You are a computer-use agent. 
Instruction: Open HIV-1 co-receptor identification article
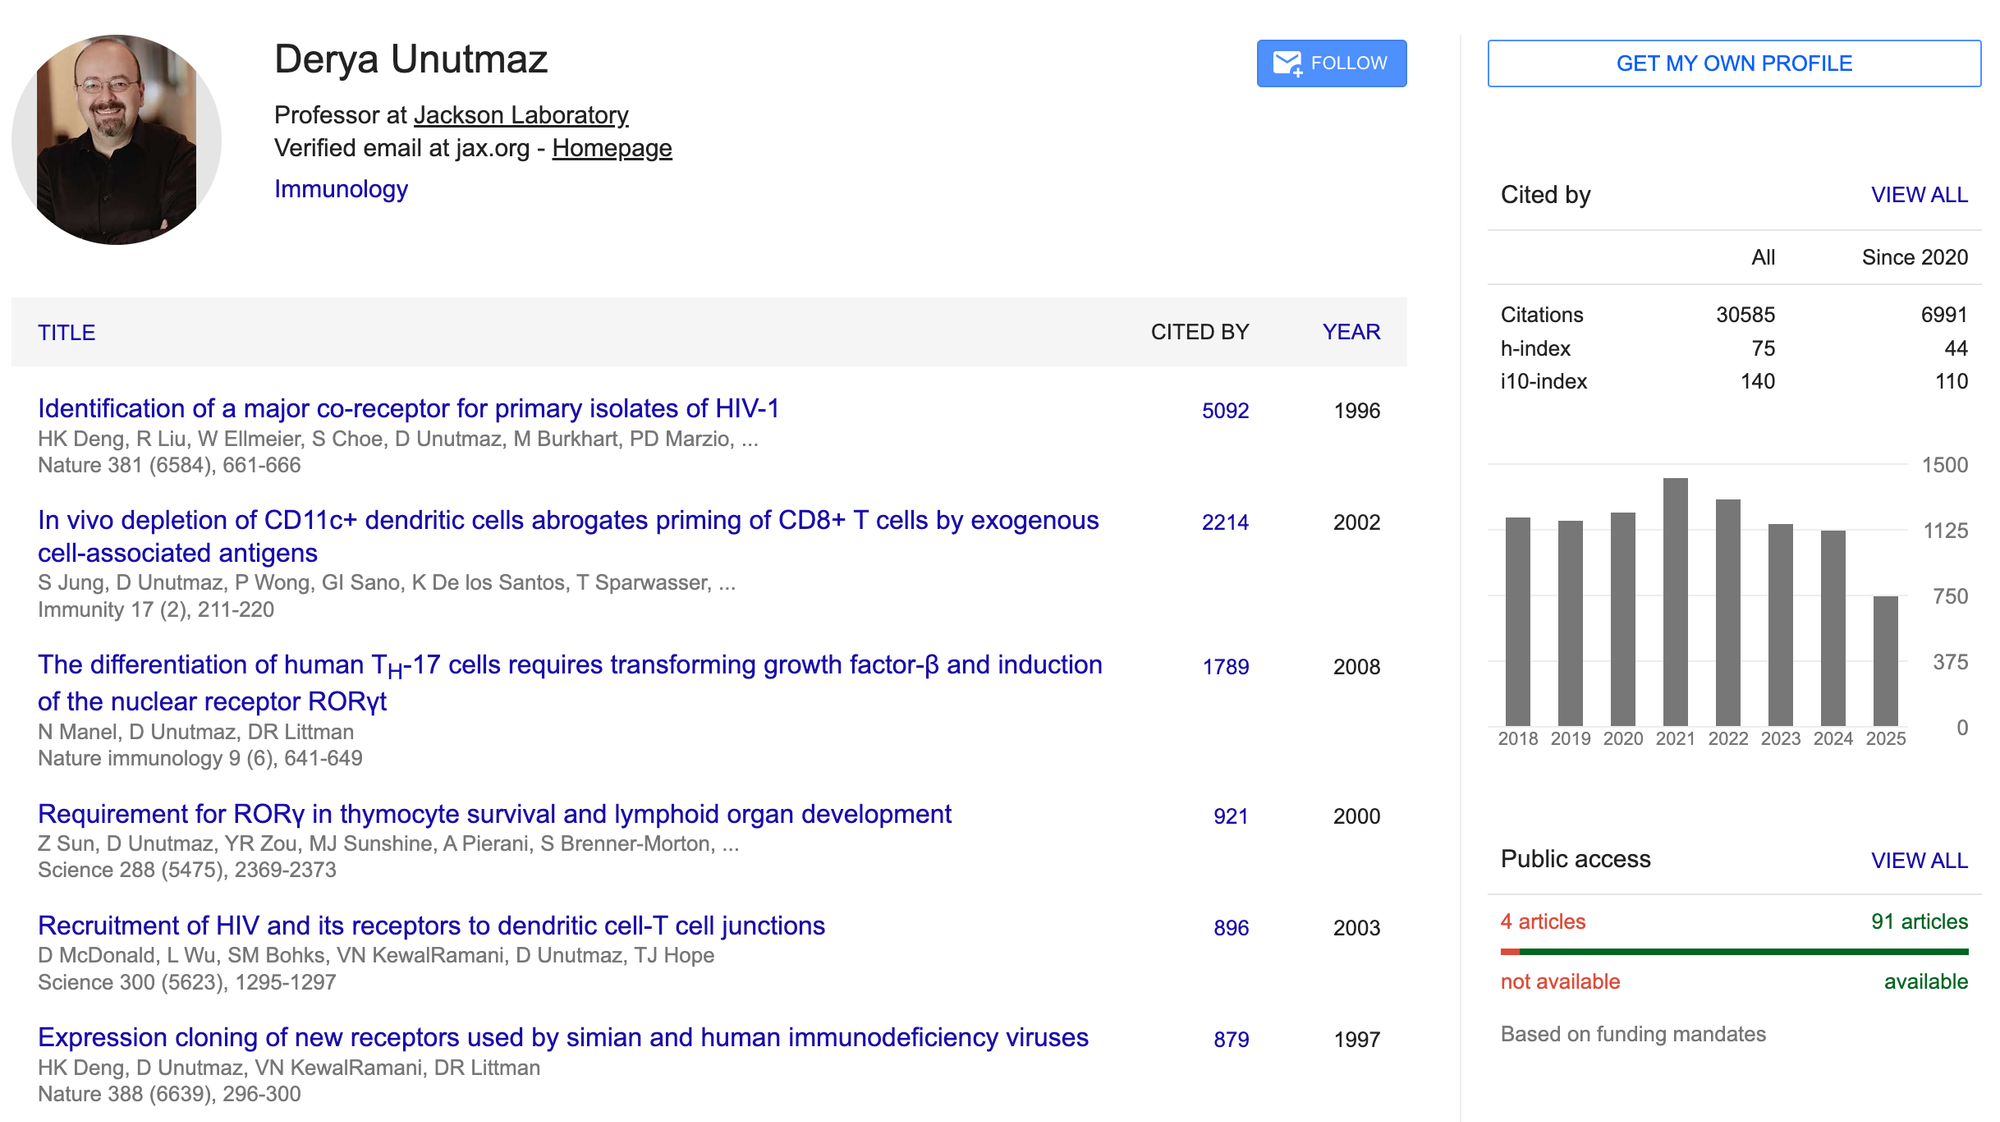[x=408, y=409]
